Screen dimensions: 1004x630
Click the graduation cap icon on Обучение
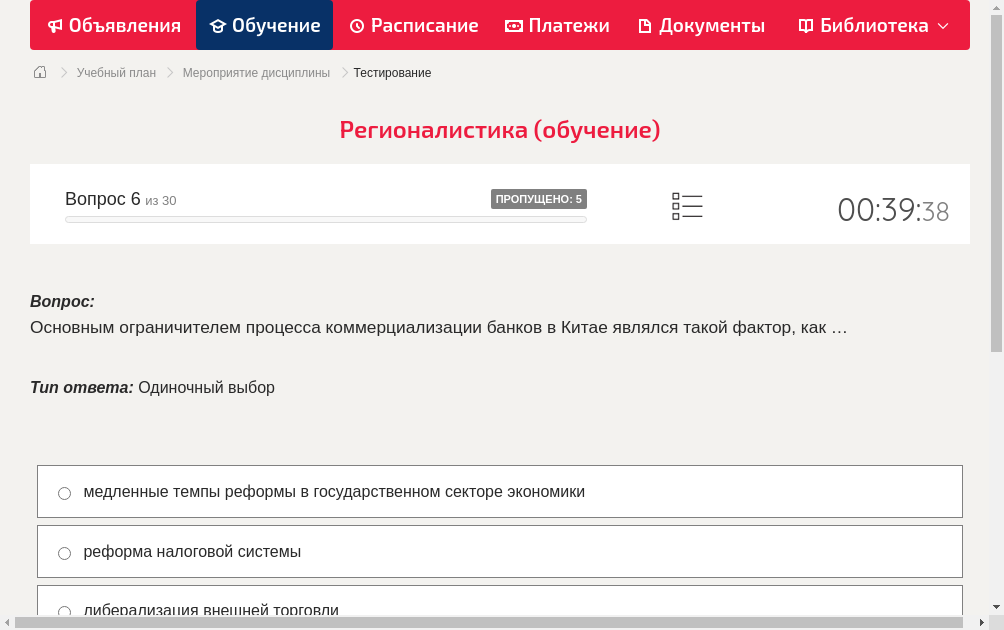pyautogui.click(x=217, y=25)
